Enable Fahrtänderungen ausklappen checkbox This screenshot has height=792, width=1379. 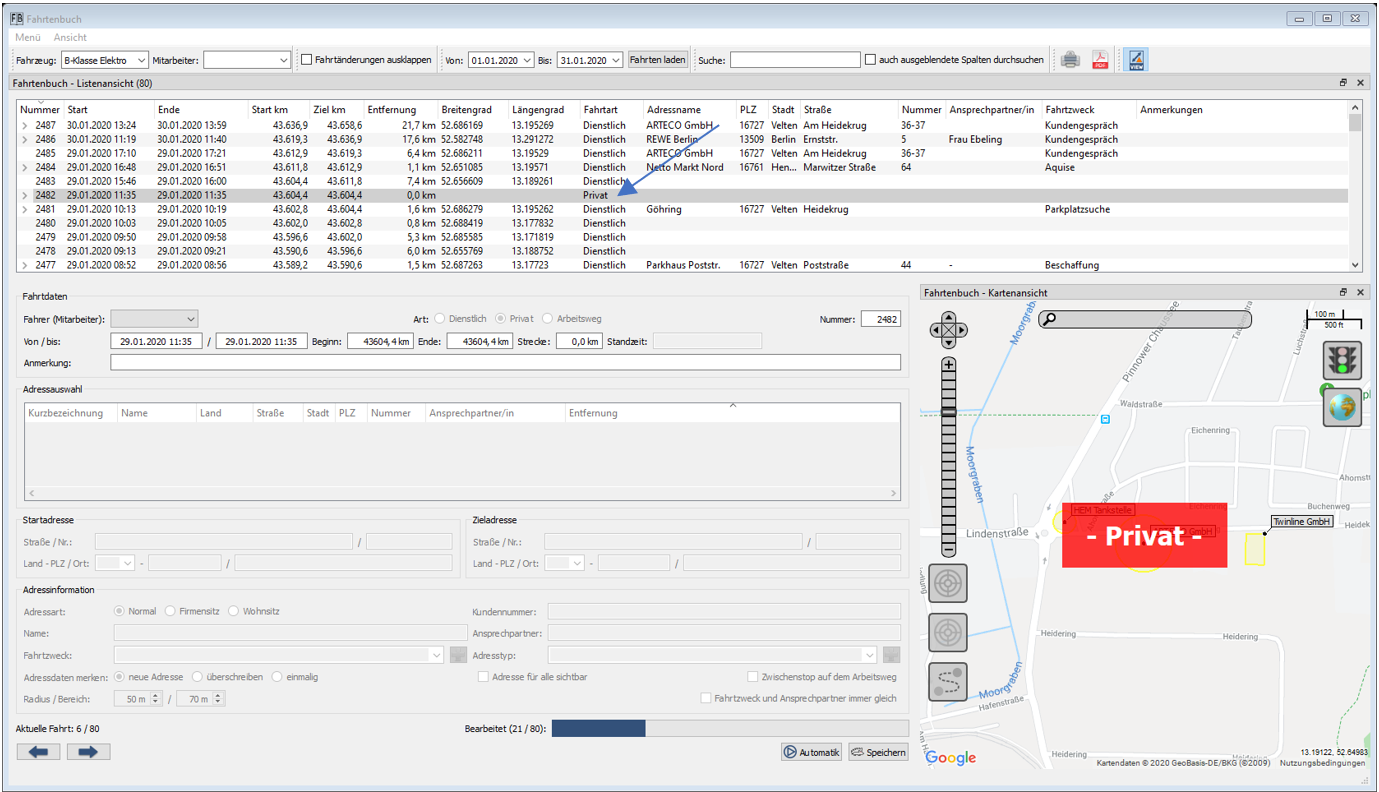click(x=307, y=60)
